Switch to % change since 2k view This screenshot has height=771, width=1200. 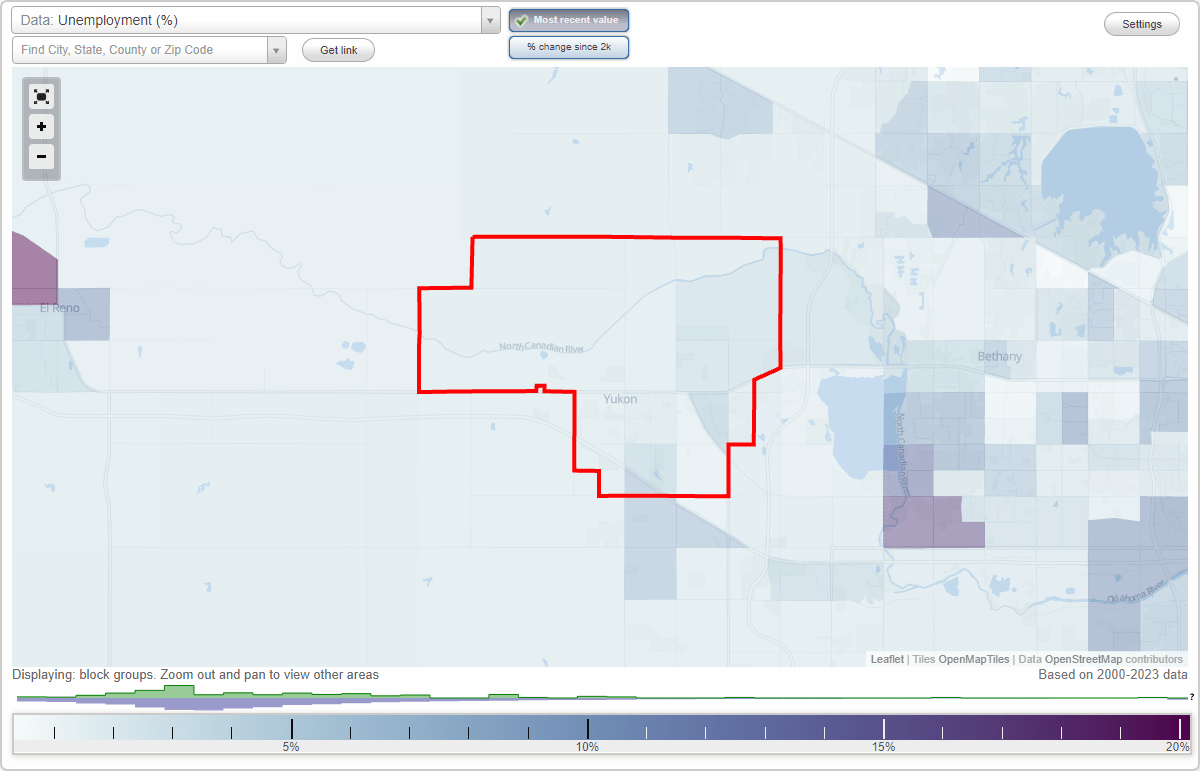click(x=568, y=46)
